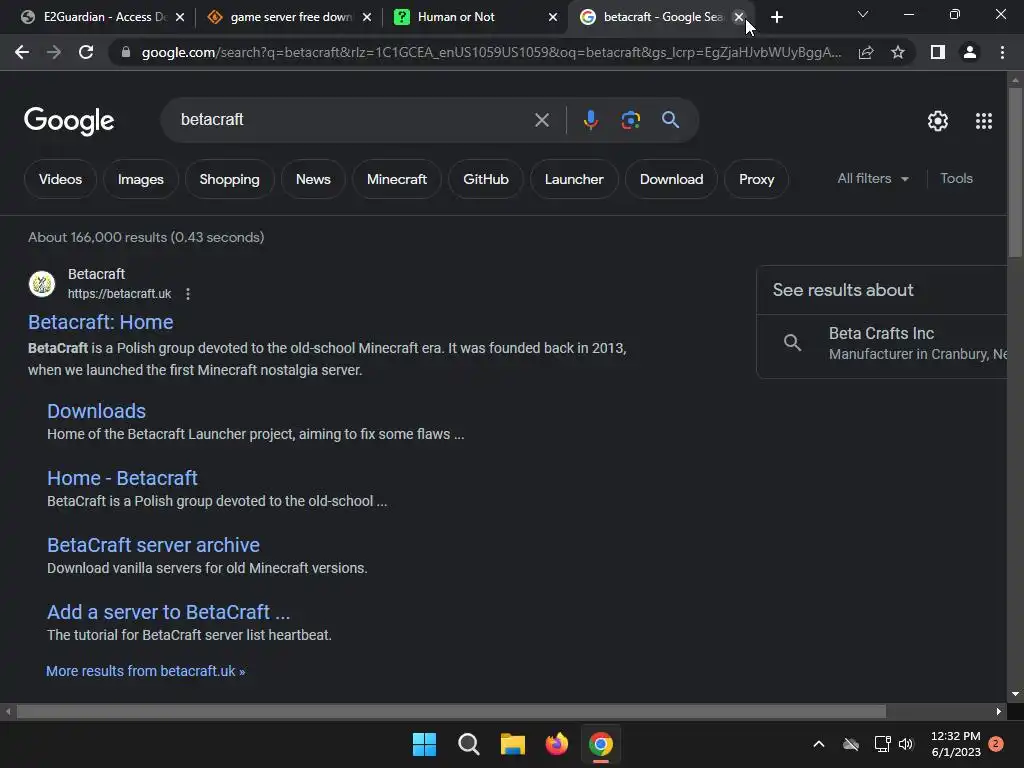Switch to E2Guardian Access Denied tab
The image size is (1024, 768).
[95, 17]
